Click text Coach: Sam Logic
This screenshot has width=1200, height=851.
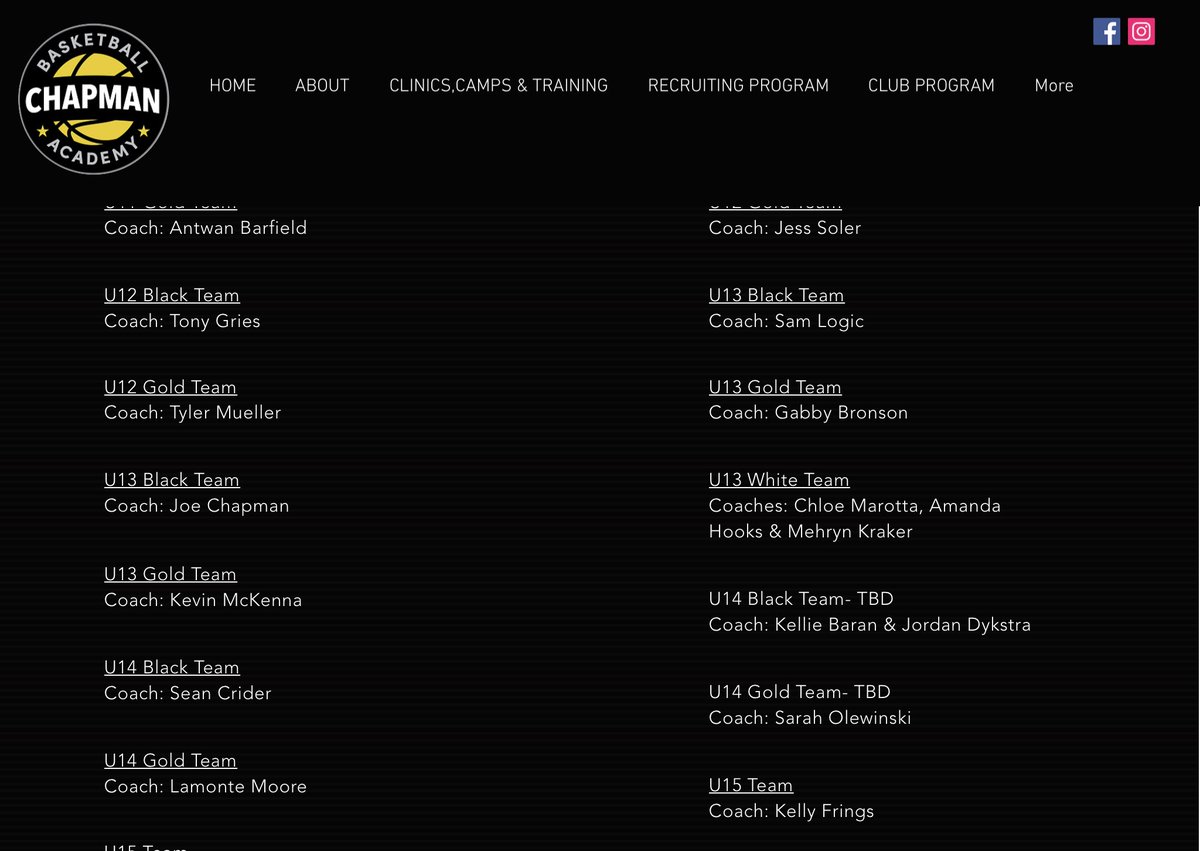click(x=786, y=321)
